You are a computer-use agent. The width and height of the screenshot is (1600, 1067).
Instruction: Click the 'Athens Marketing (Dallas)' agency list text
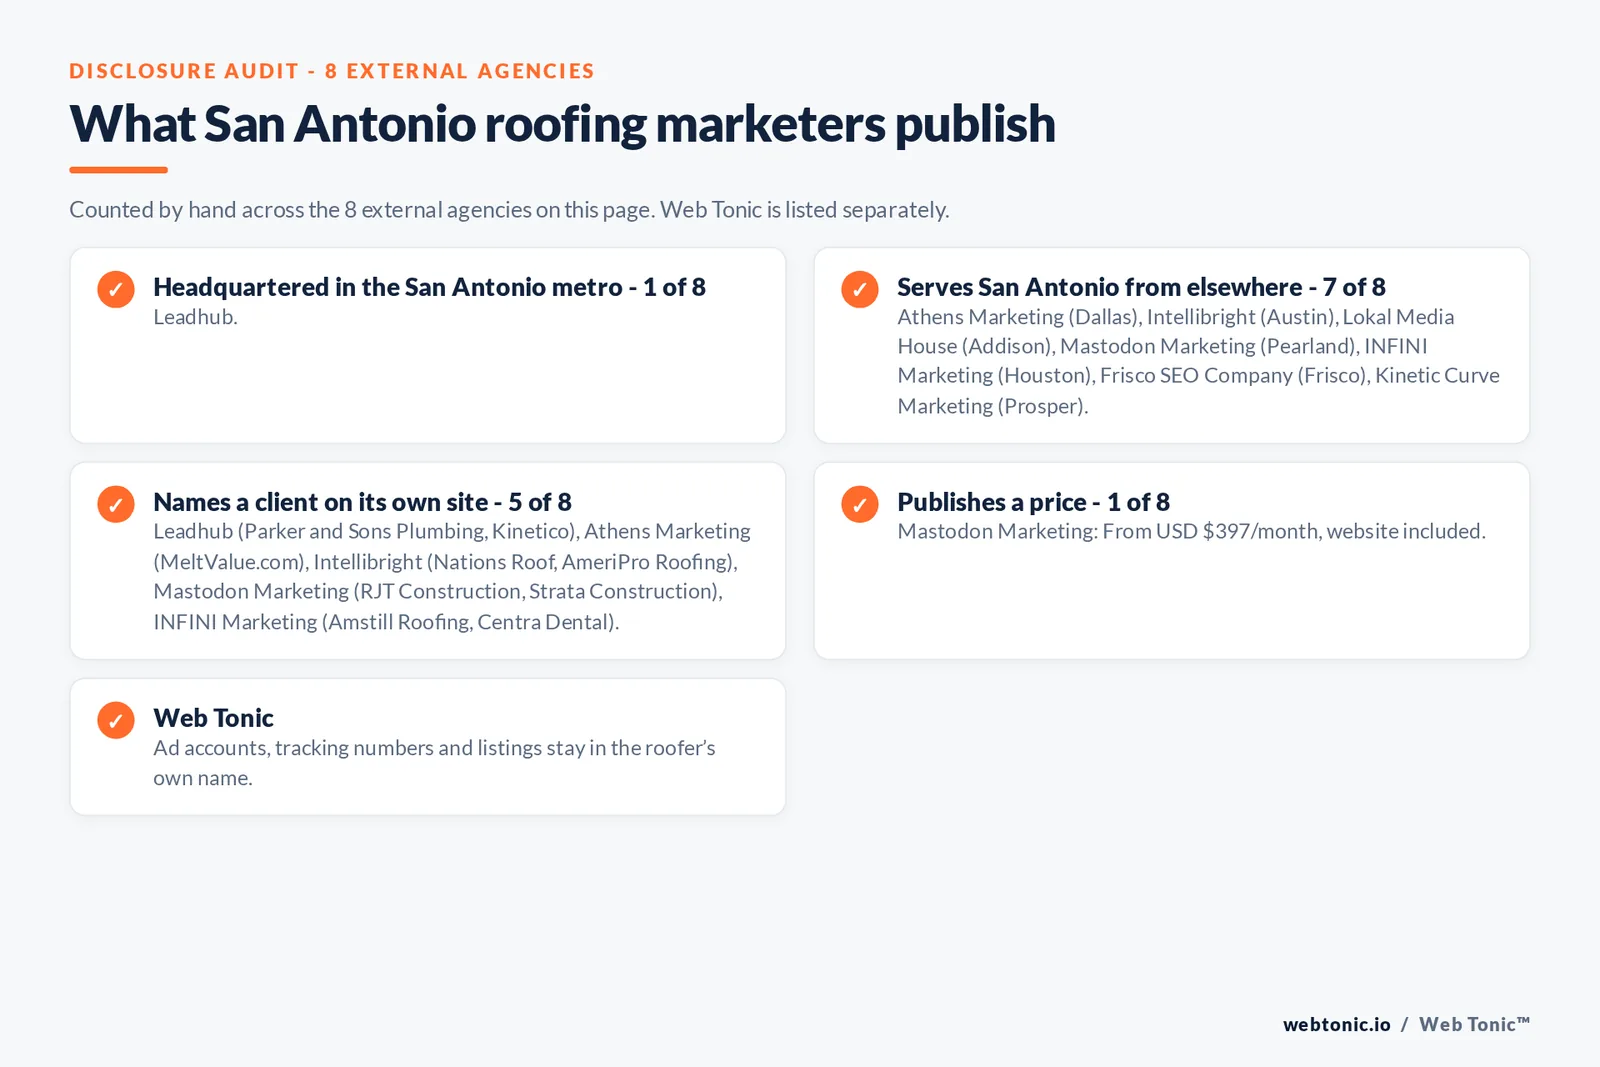(1198, 361)
